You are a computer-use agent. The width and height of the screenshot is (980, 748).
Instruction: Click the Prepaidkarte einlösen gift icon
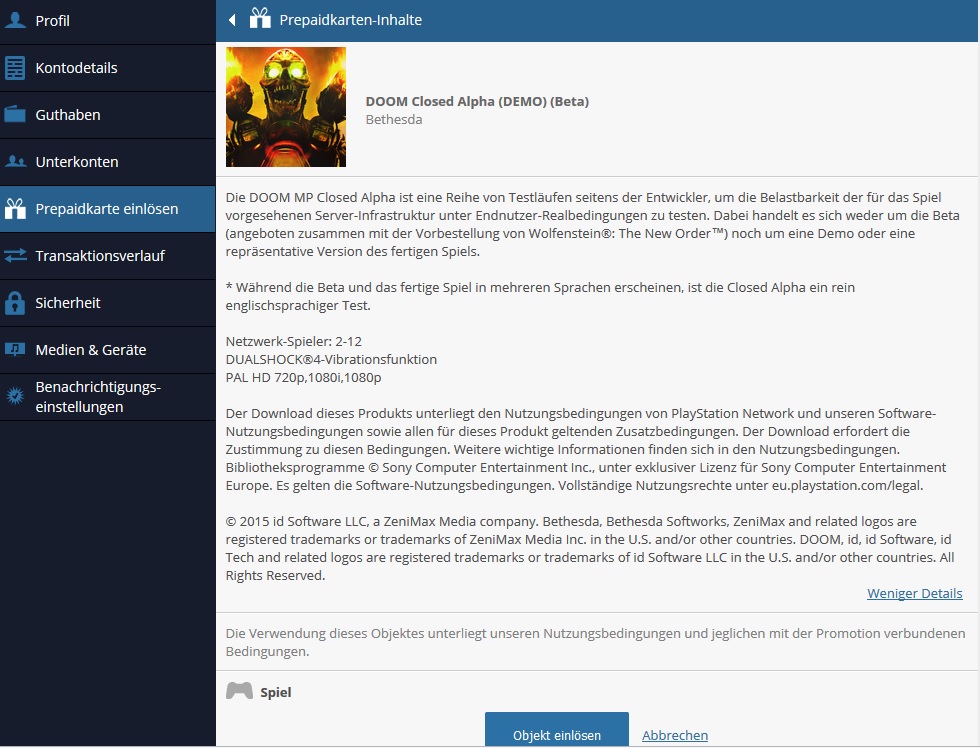coord(15,208)
